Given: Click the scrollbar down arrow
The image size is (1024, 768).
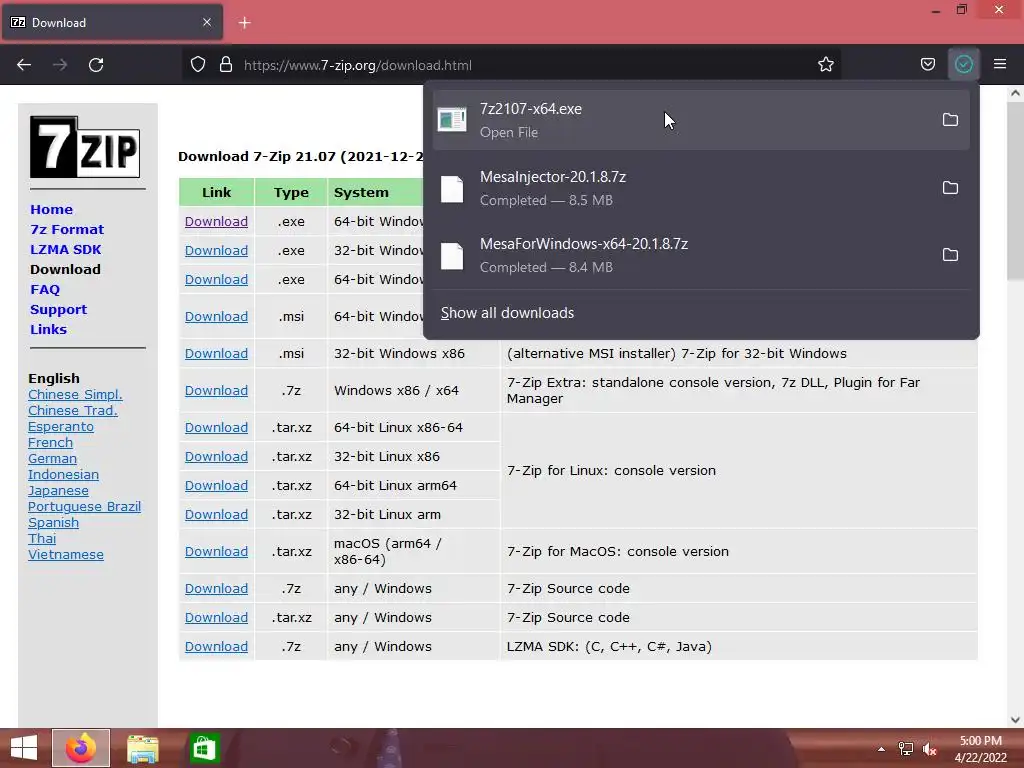Looking at the screenshot, I should click(x=1015, y=720).
